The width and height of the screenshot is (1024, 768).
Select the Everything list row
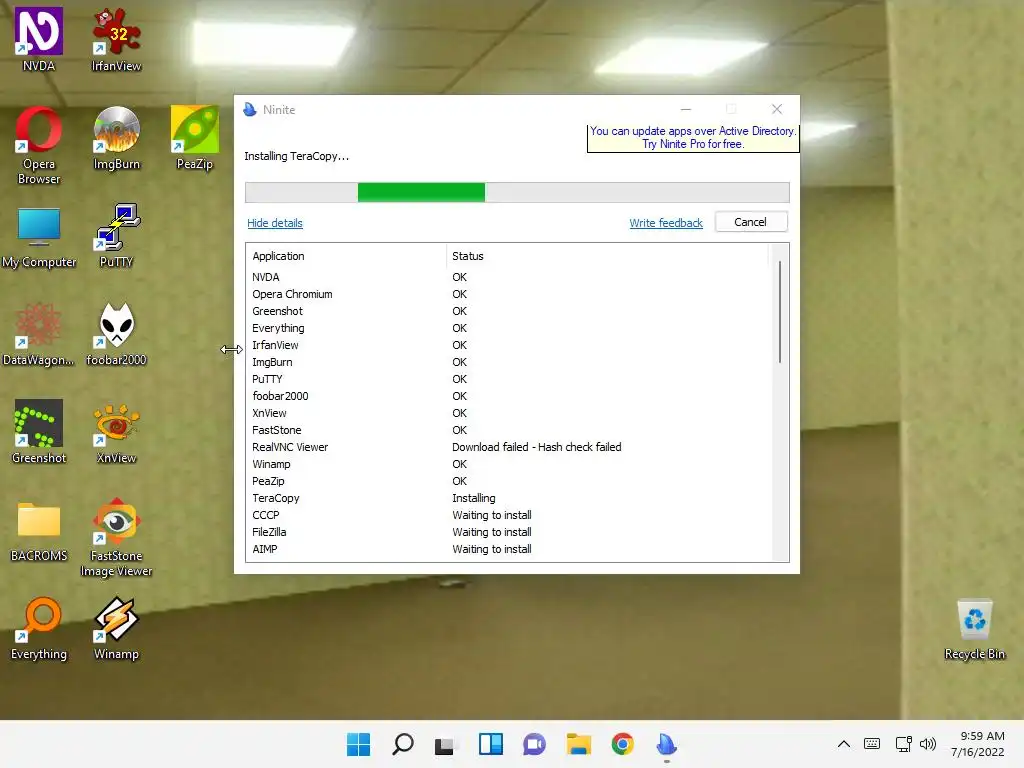coord(509,328)
